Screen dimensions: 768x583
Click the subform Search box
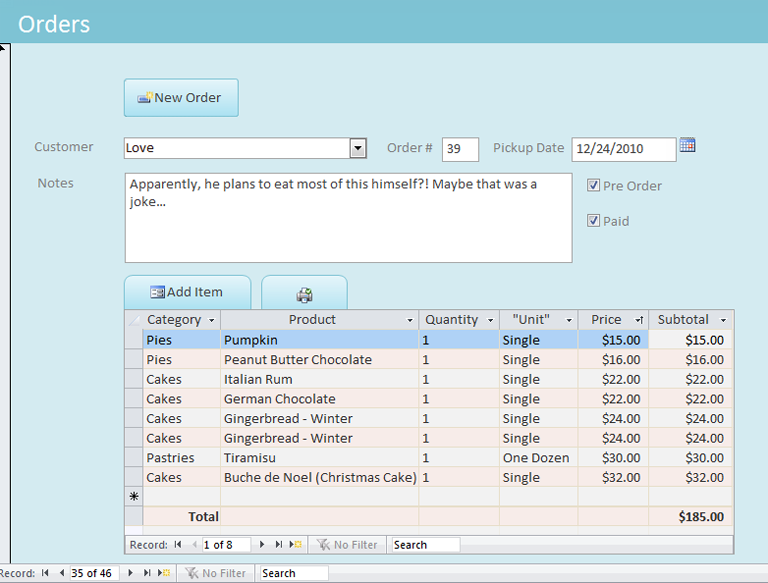pyautogui.click(x=425, y=545)
